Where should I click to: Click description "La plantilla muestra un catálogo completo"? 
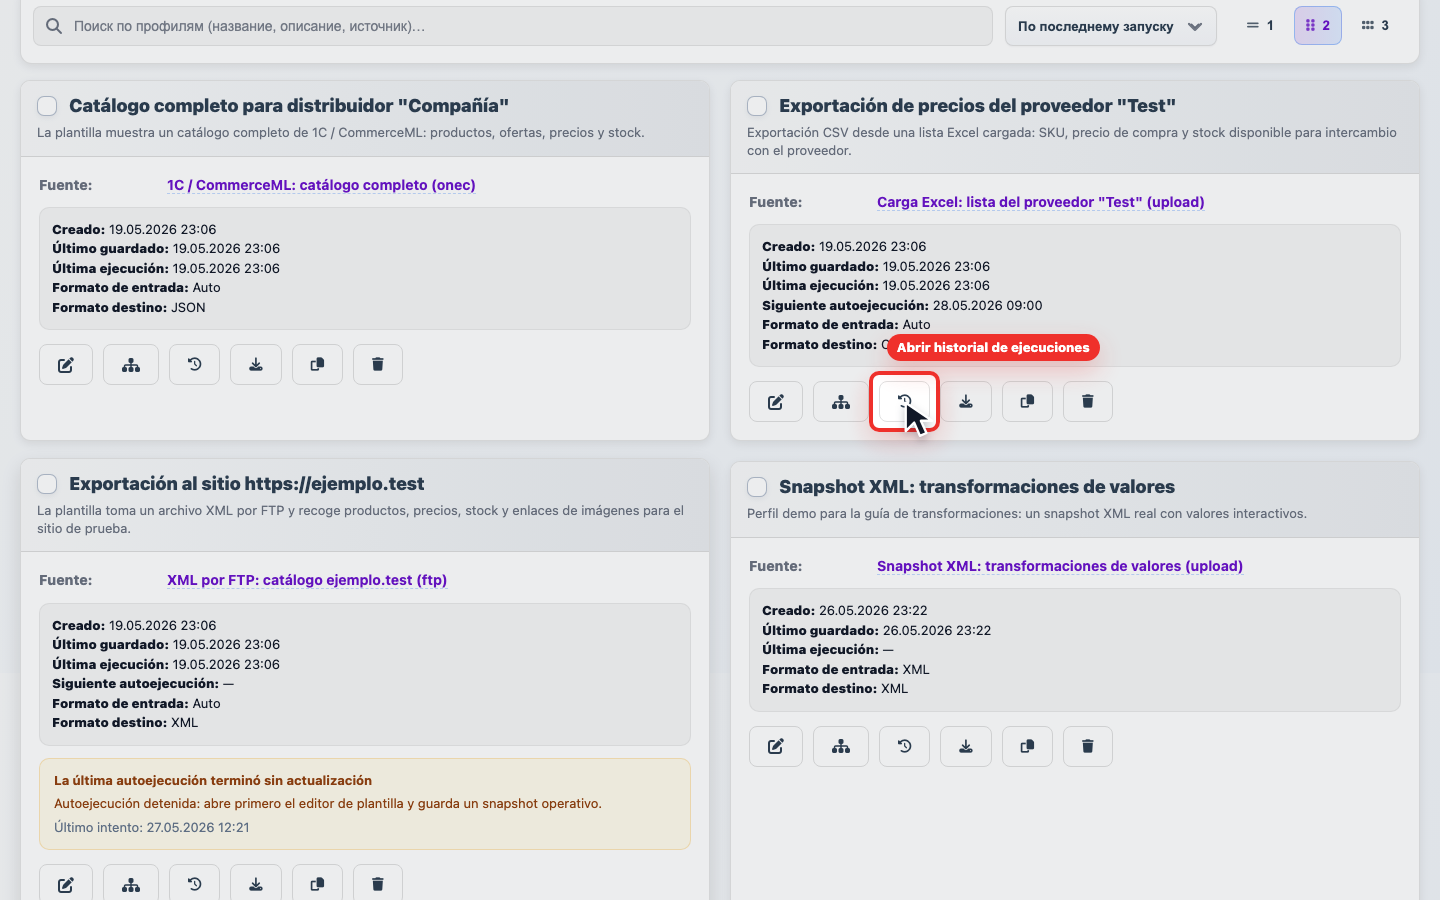click(x=341, y=132)
